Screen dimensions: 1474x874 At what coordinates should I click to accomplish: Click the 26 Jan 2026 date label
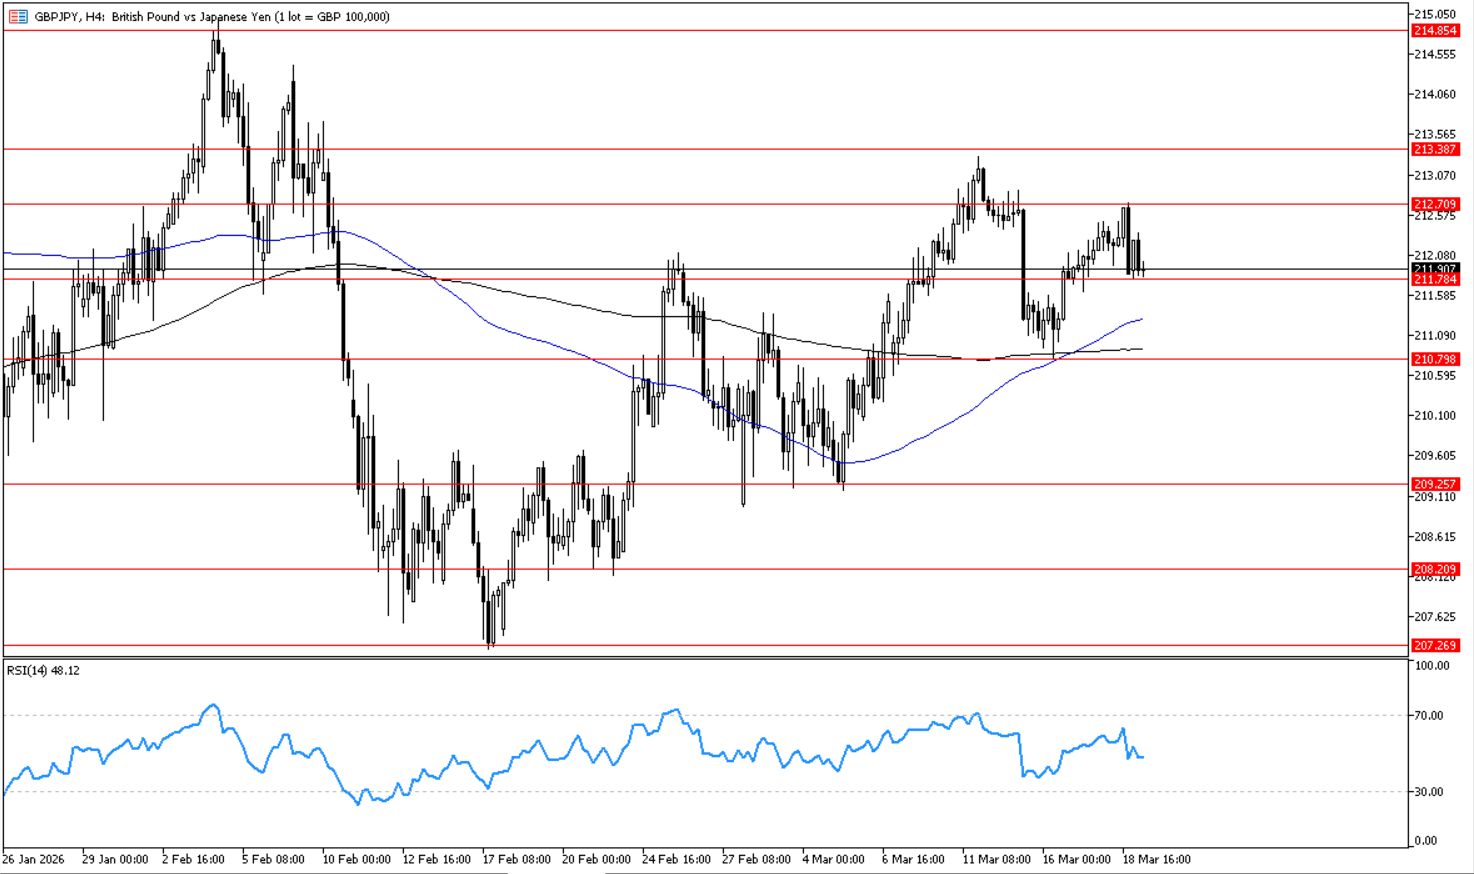(x=33, y=859)
